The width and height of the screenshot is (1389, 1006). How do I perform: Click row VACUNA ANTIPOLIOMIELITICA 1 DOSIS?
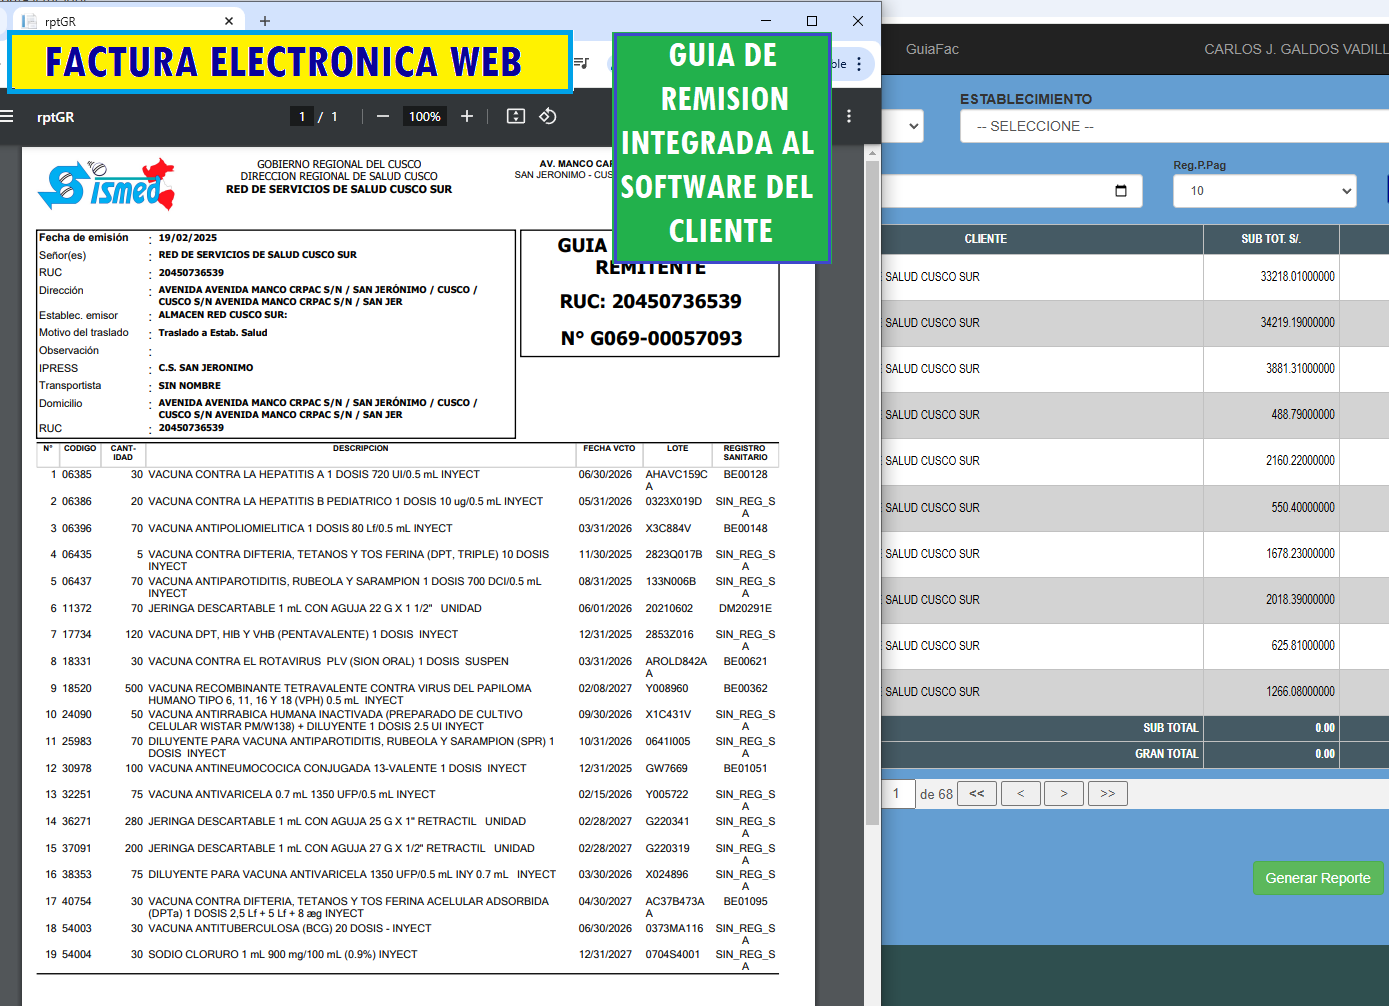pyautogui.click(x=407, y=529)
